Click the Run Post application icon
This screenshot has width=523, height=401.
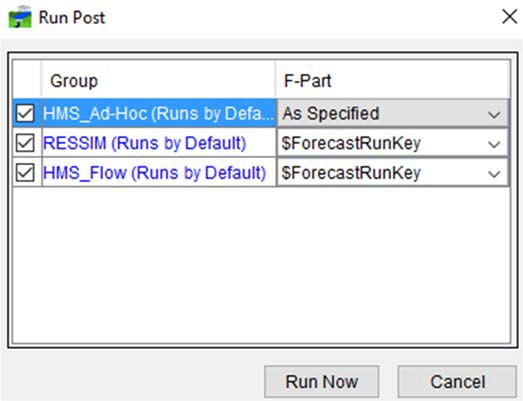pos(20,17)
